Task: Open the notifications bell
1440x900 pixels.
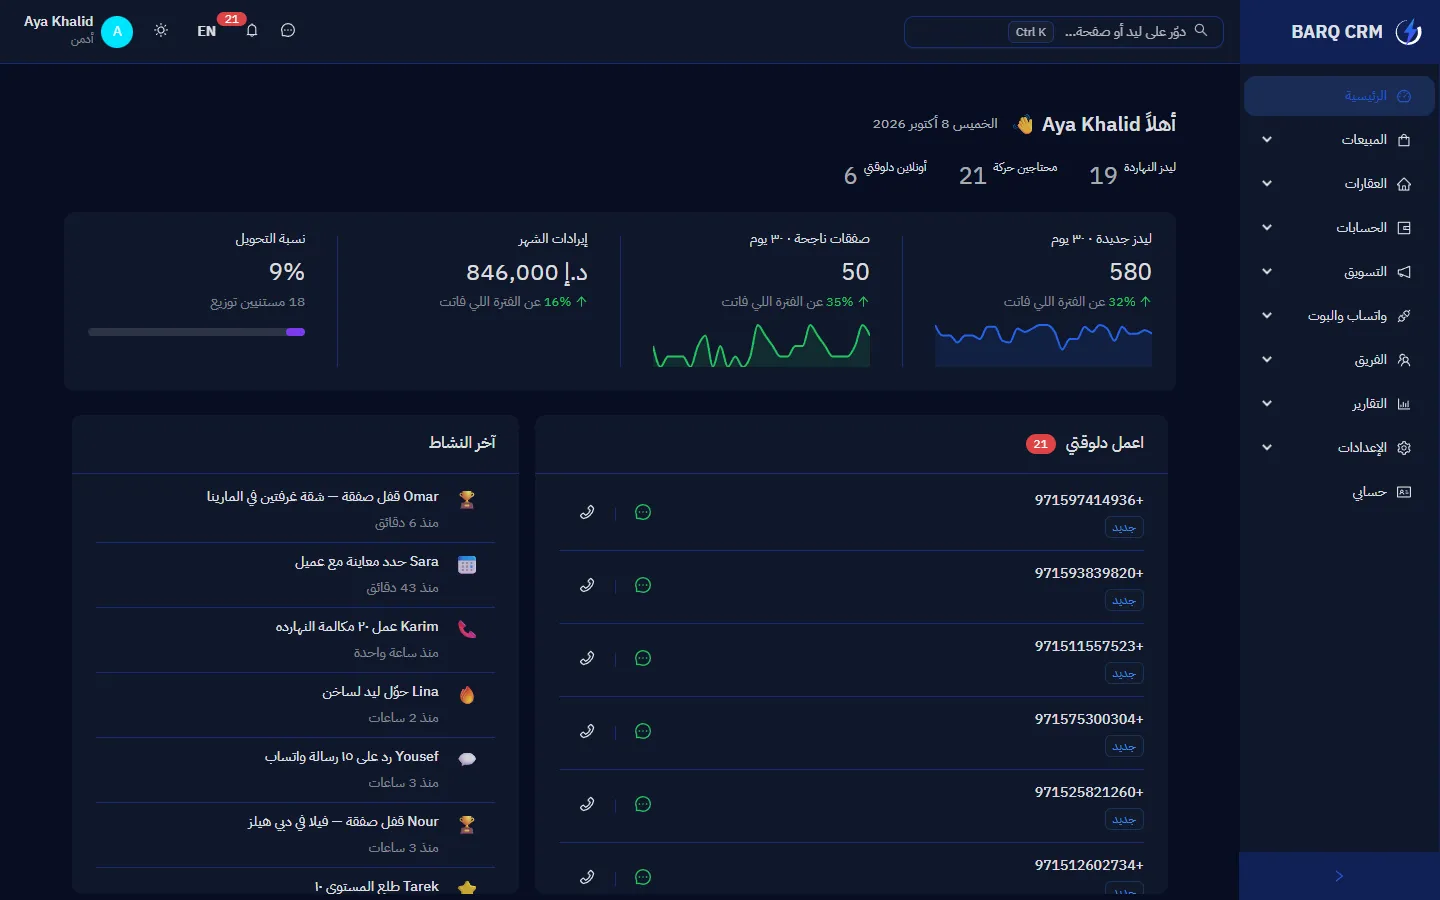Action: tap(252, 31)
